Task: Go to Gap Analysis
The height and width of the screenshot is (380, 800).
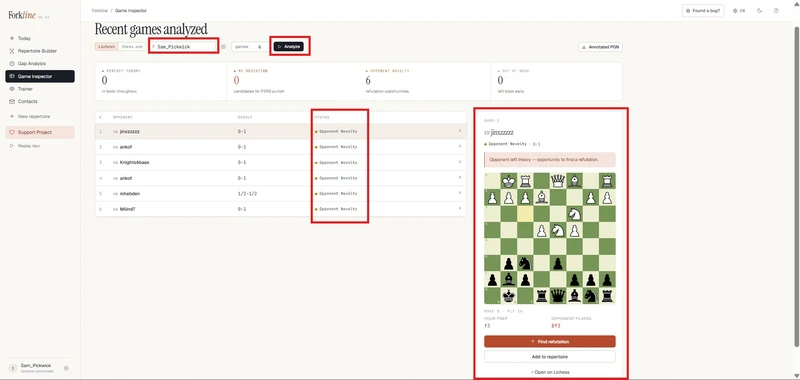Action: point(40,63)
